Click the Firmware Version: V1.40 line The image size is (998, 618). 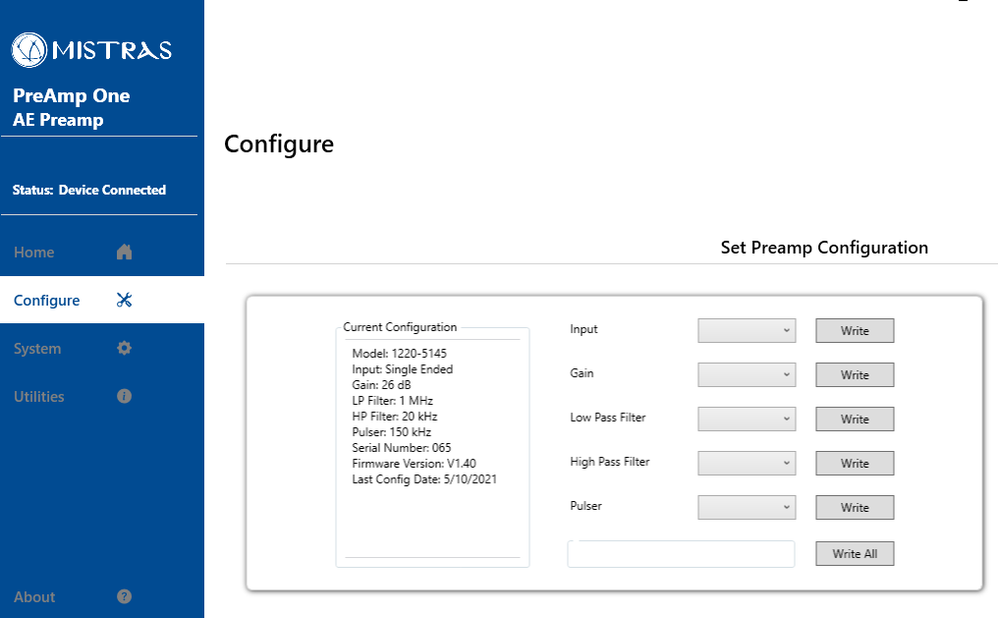click(x=414, y=463)
